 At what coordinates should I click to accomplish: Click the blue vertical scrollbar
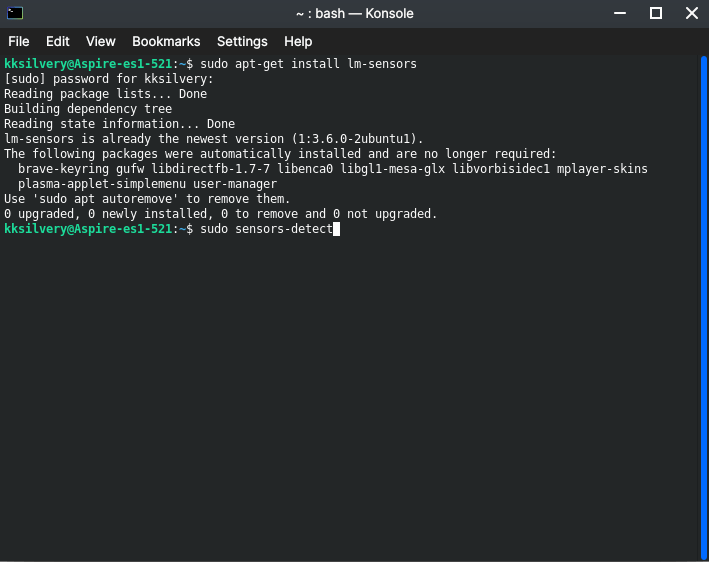(704, 307)
